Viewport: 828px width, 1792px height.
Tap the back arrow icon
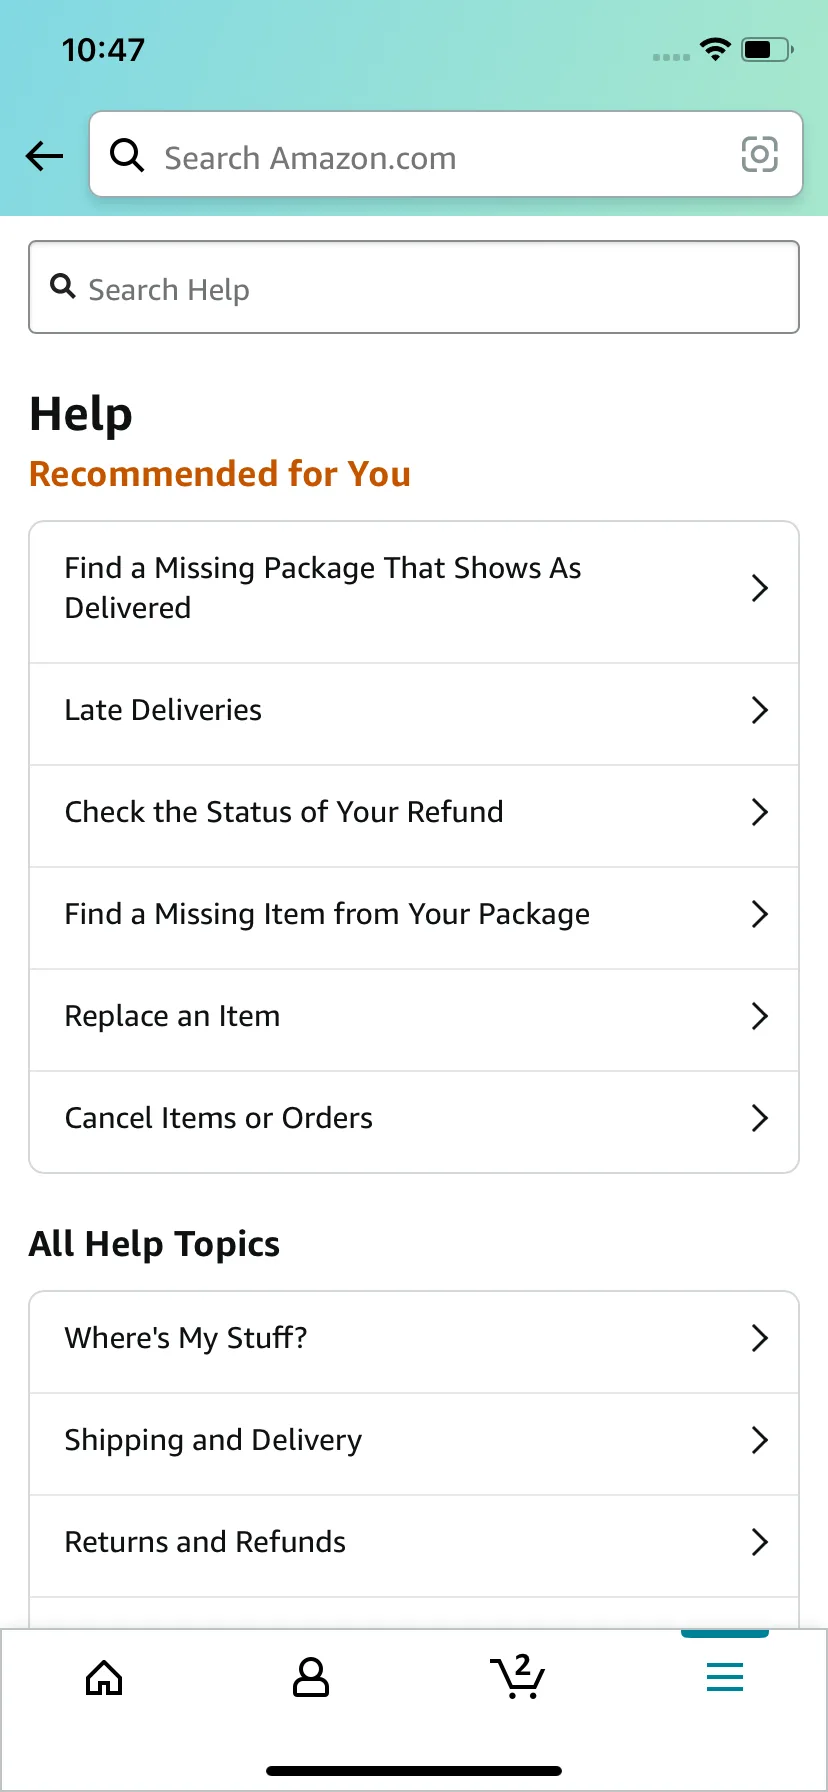coord(45,156)
